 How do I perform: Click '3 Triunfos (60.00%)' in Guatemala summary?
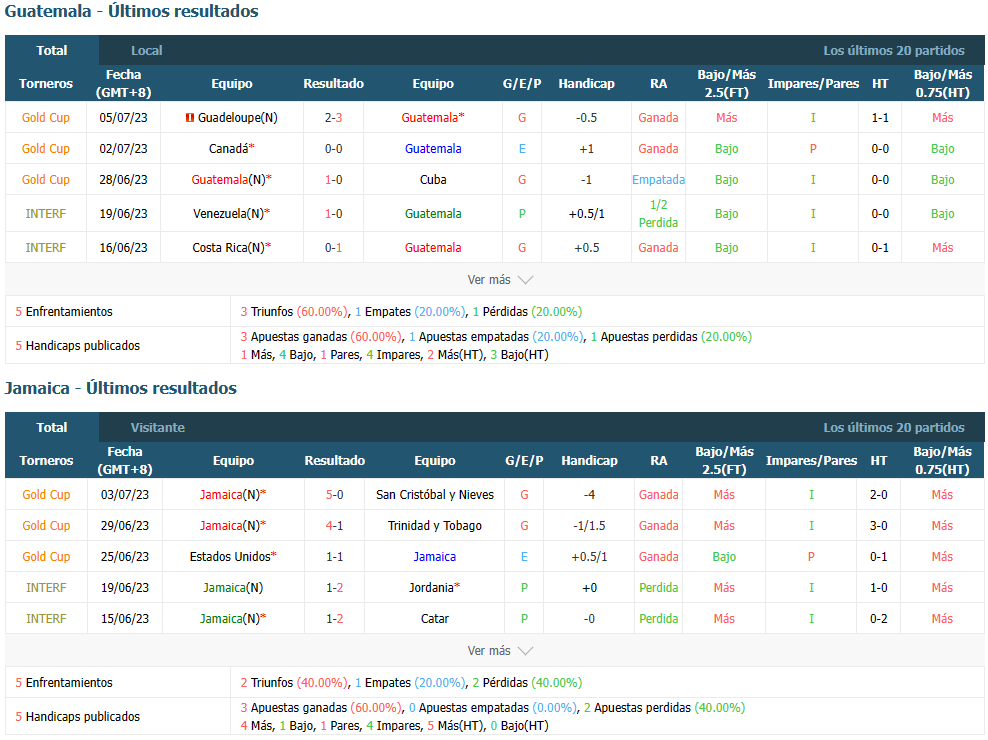(x=294, y=311)
